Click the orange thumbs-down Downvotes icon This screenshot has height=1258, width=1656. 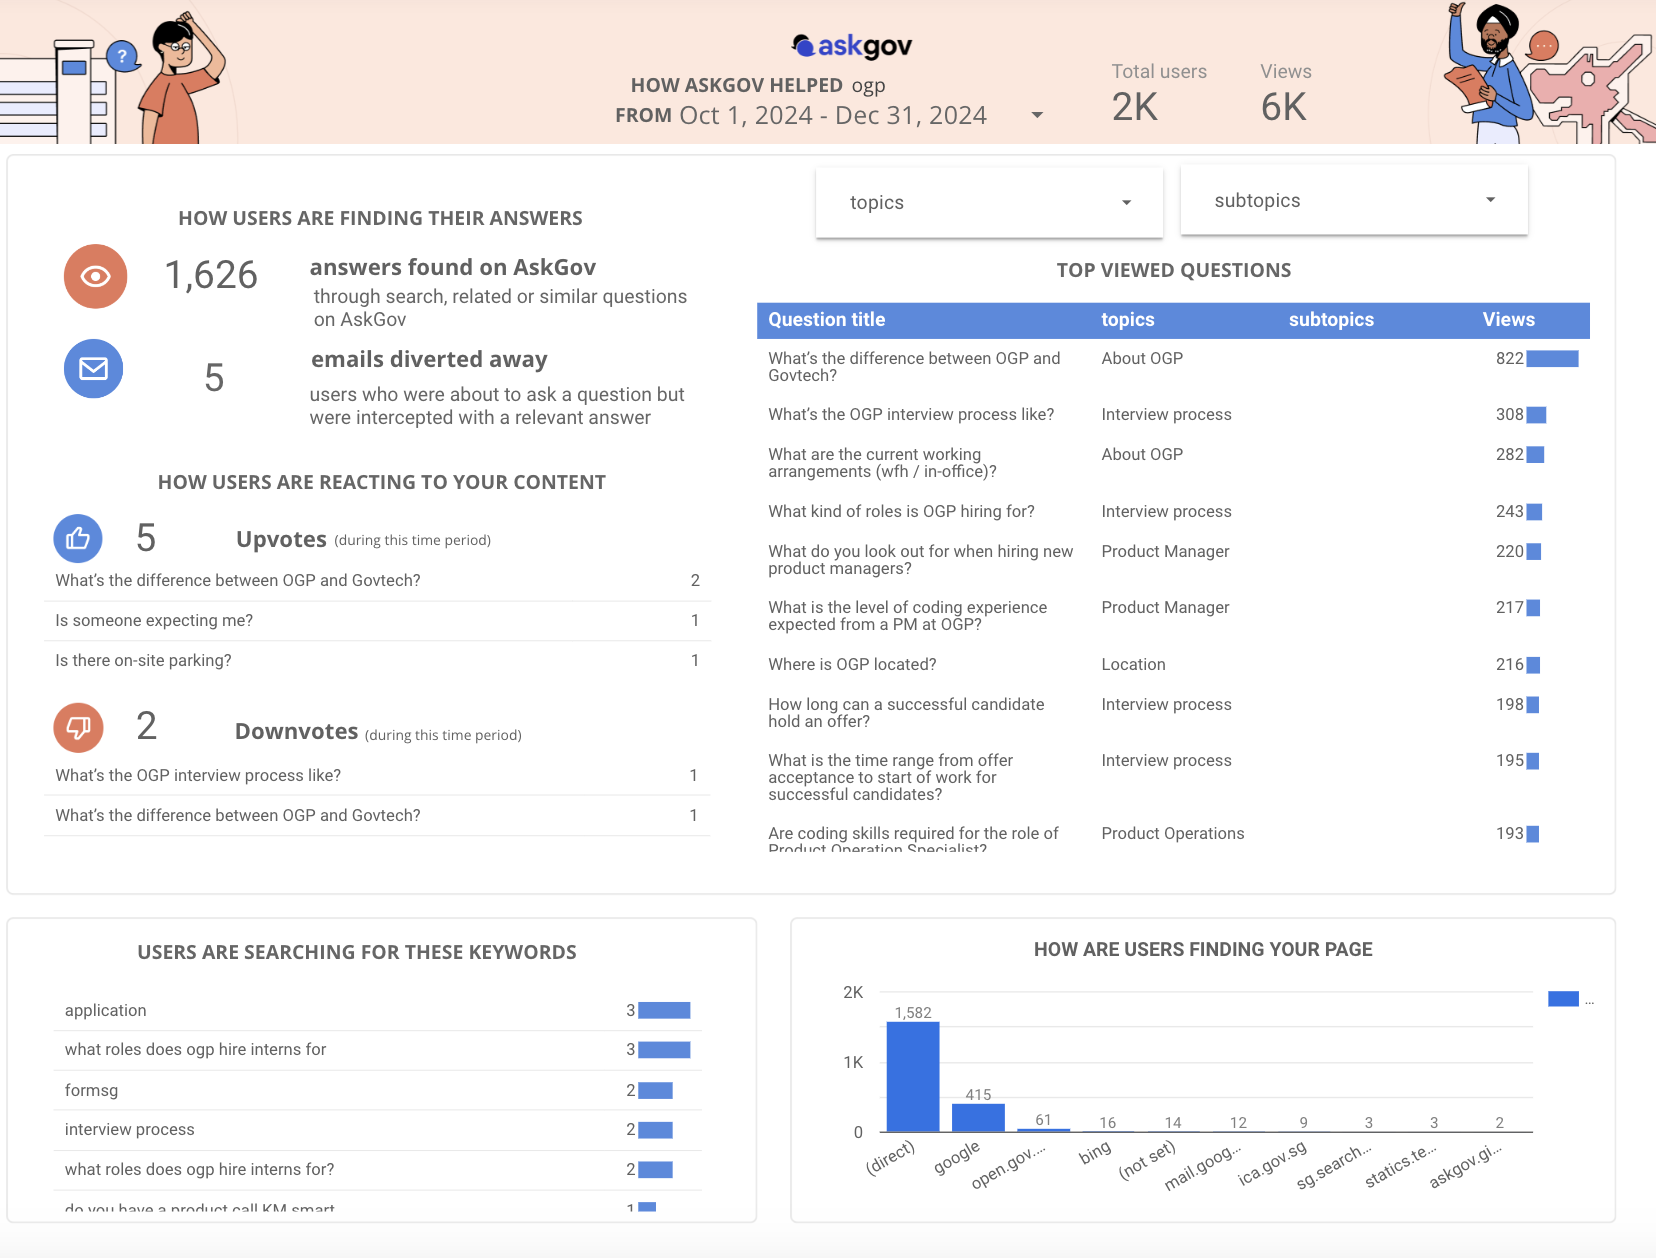click(78, 727)
